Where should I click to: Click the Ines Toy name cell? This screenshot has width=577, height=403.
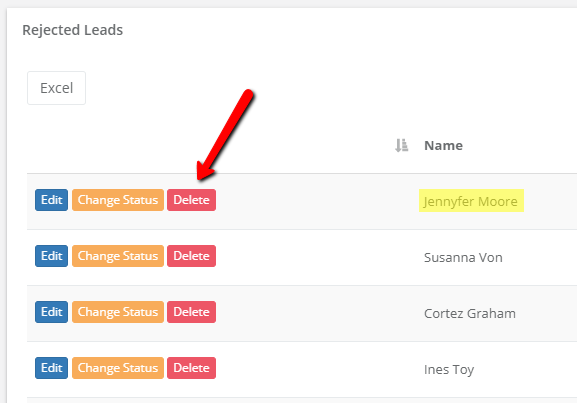tap(449, 369)
